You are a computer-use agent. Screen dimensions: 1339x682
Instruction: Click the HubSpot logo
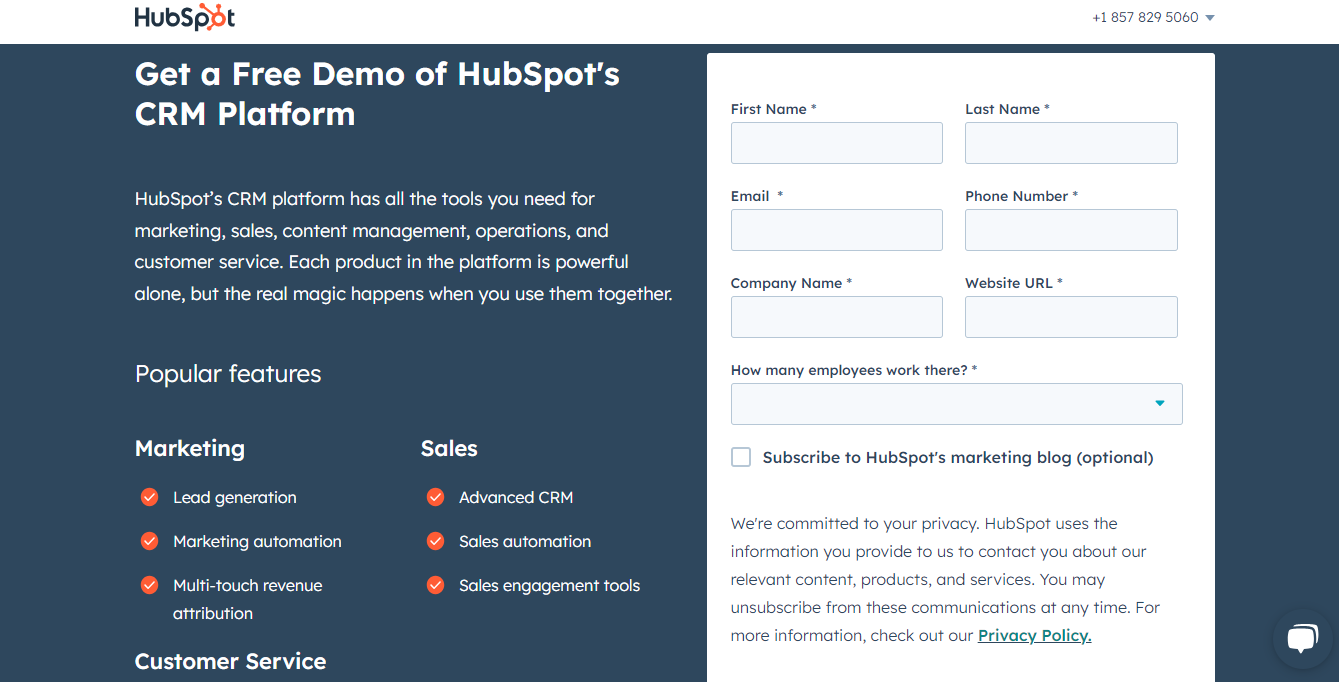pos(185,17)
